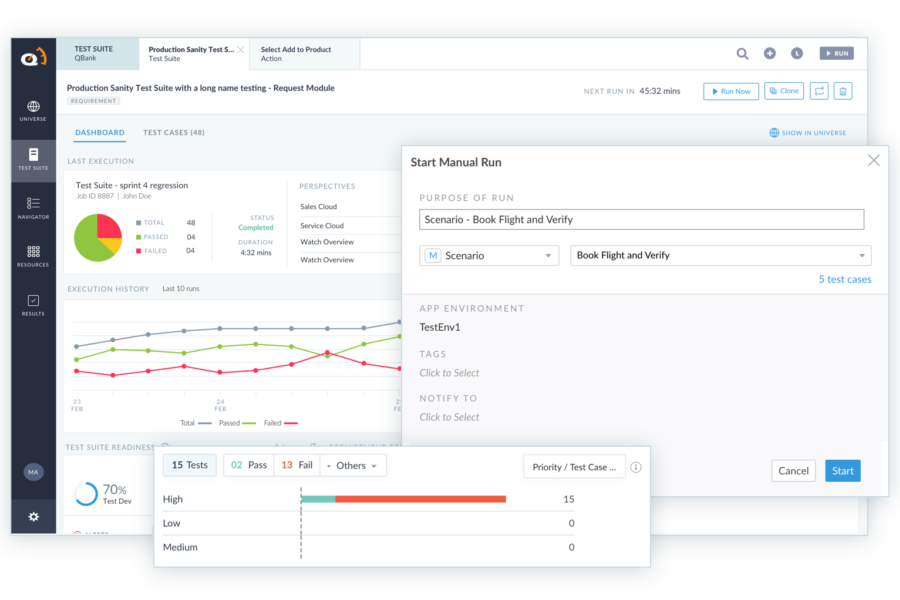The image size is (900, 600).
Task: Open Universe from the sidebar
Action: (33, 110)
